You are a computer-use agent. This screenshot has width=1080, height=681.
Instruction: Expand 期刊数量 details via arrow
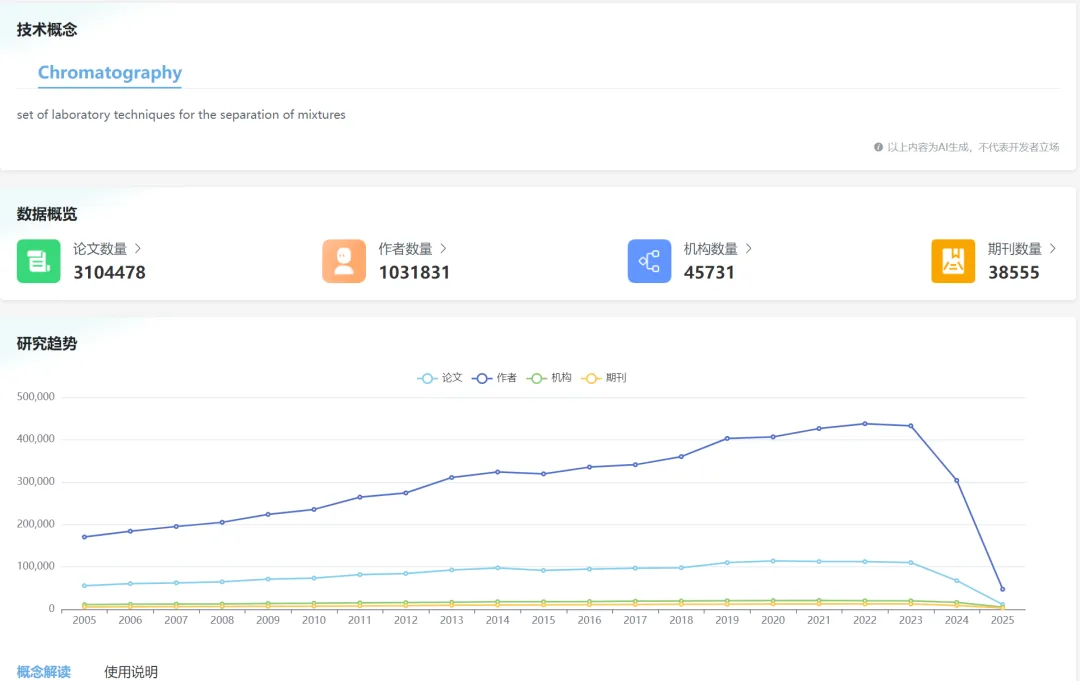pyautogui.click(x=1052, y=248)
